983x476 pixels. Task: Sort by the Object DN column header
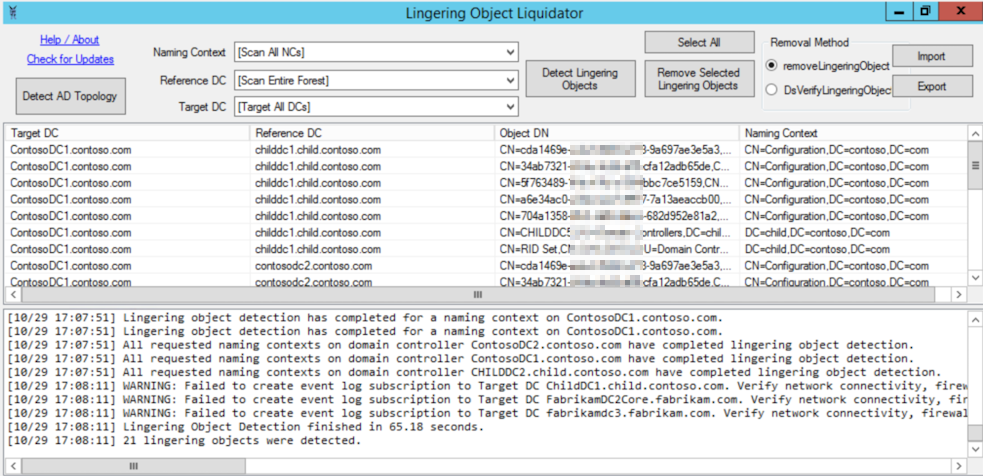617,133
